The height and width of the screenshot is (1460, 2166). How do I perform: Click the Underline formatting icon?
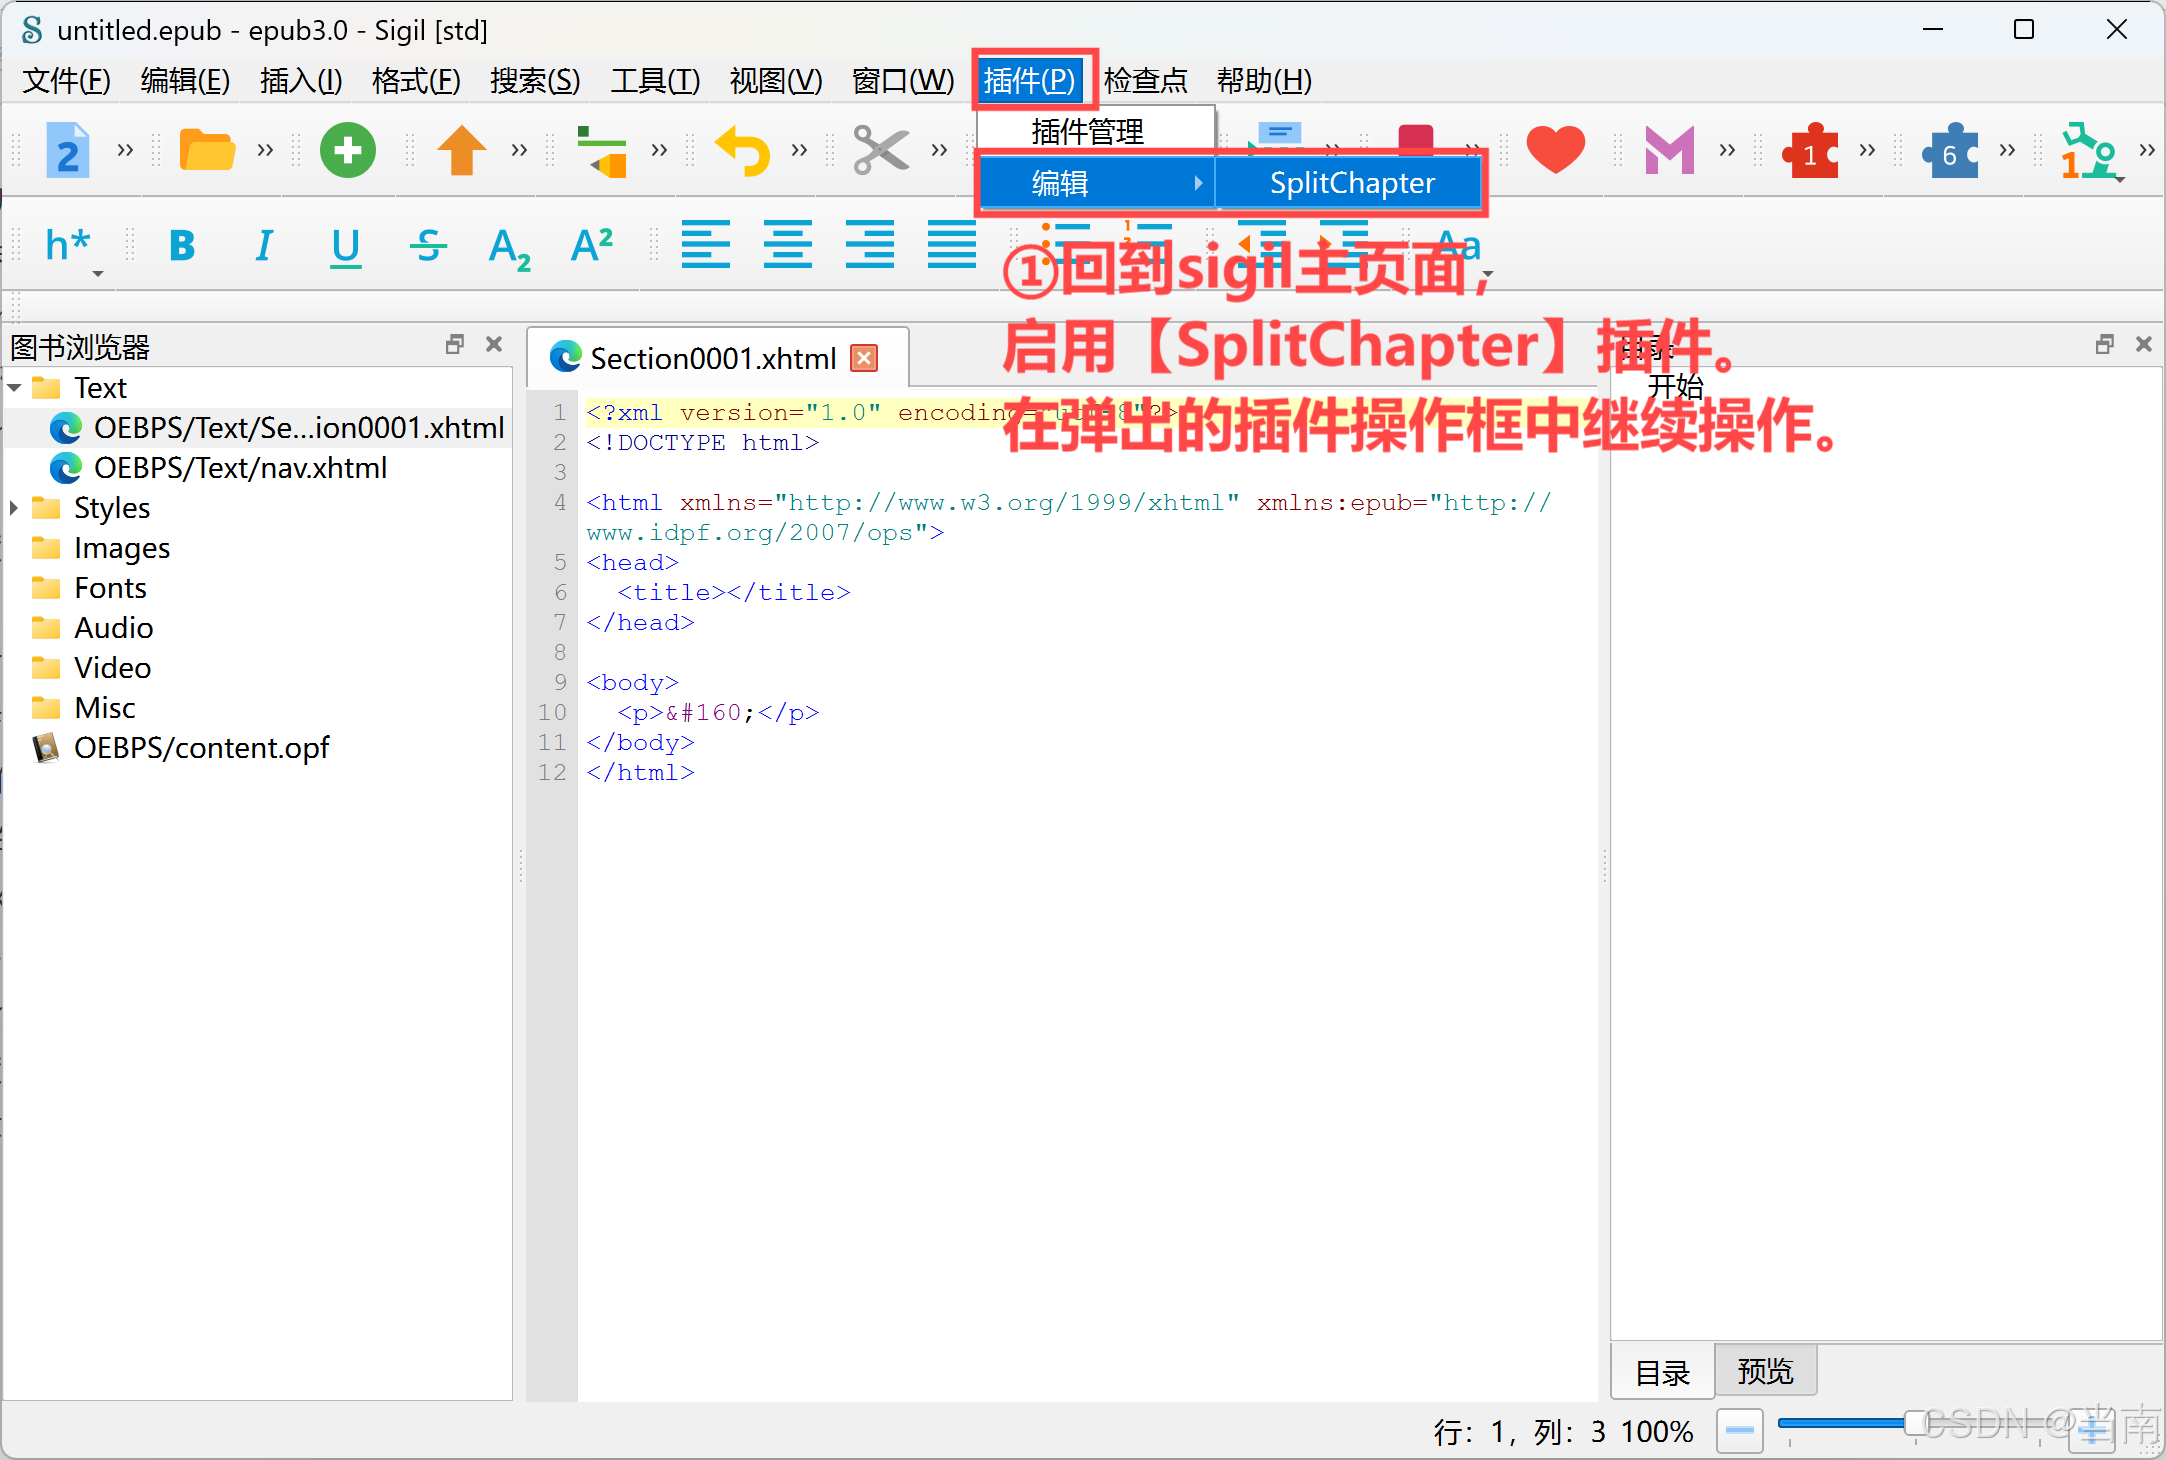(x=344, y=246)
